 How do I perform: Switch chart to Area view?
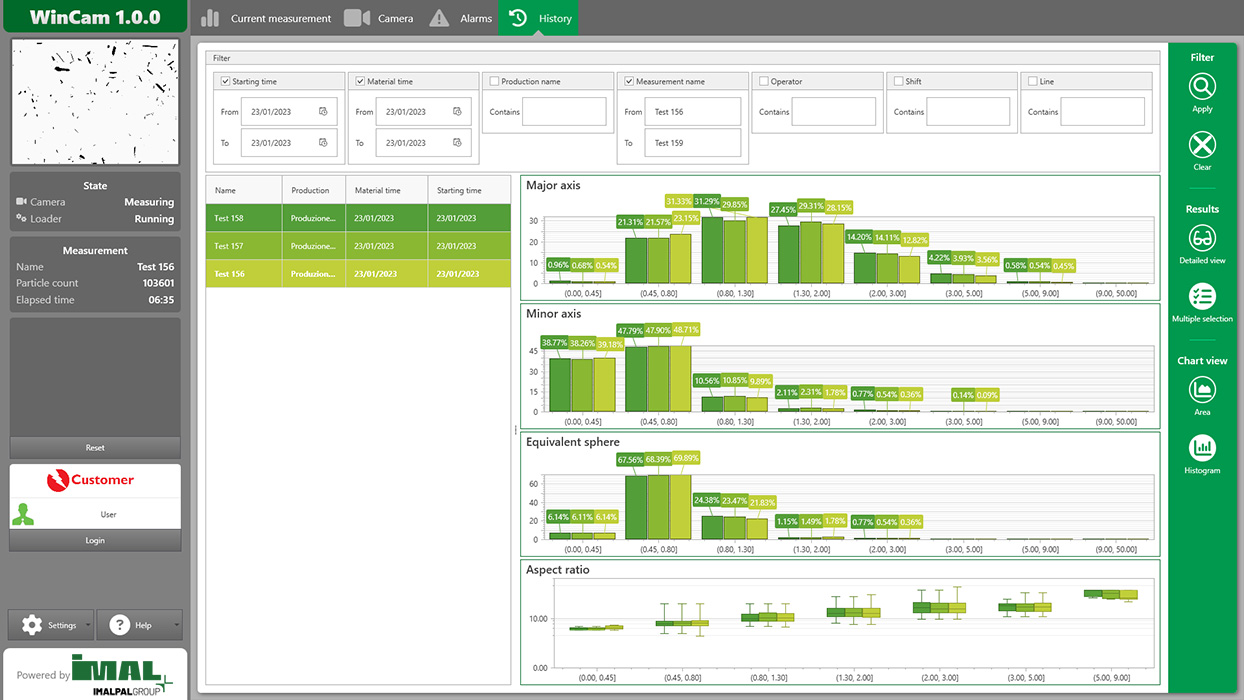point(1202,390)
